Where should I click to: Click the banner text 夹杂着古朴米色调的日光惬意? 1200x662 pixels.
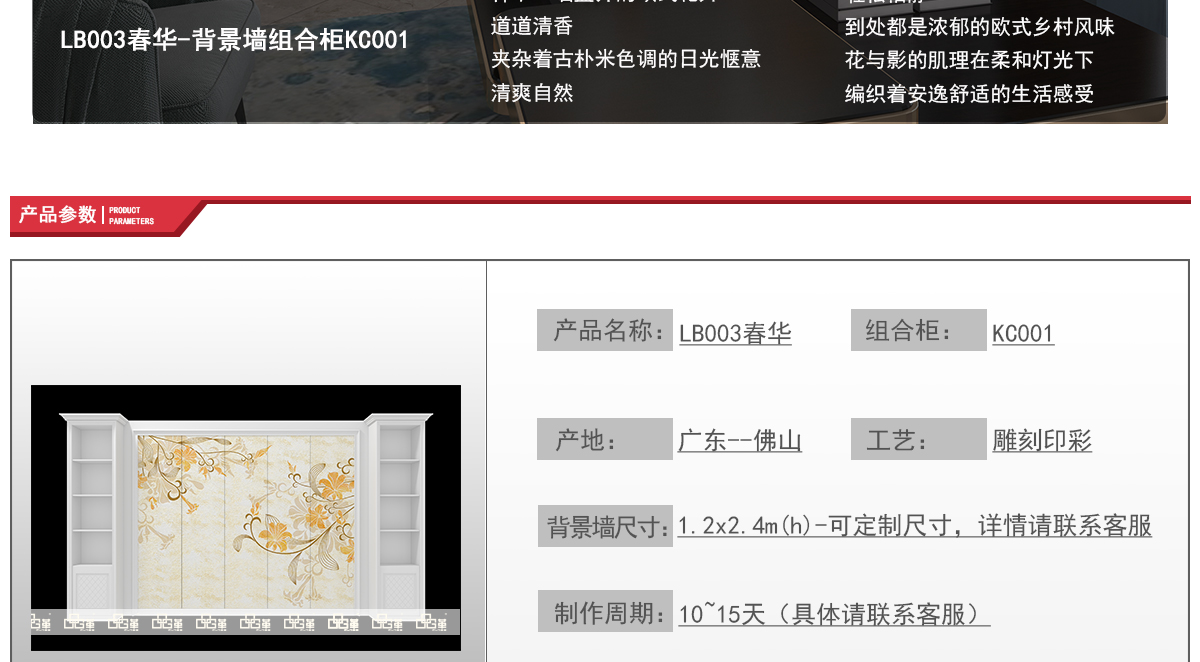(626, 59)
